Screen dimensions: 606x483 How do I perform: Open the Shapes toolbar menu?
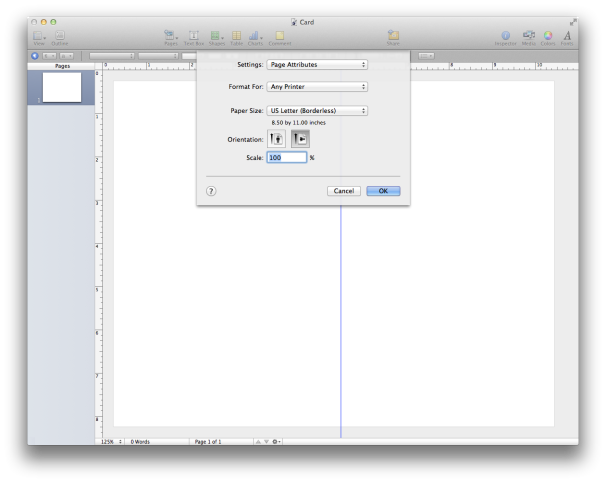tap(217, 37)
